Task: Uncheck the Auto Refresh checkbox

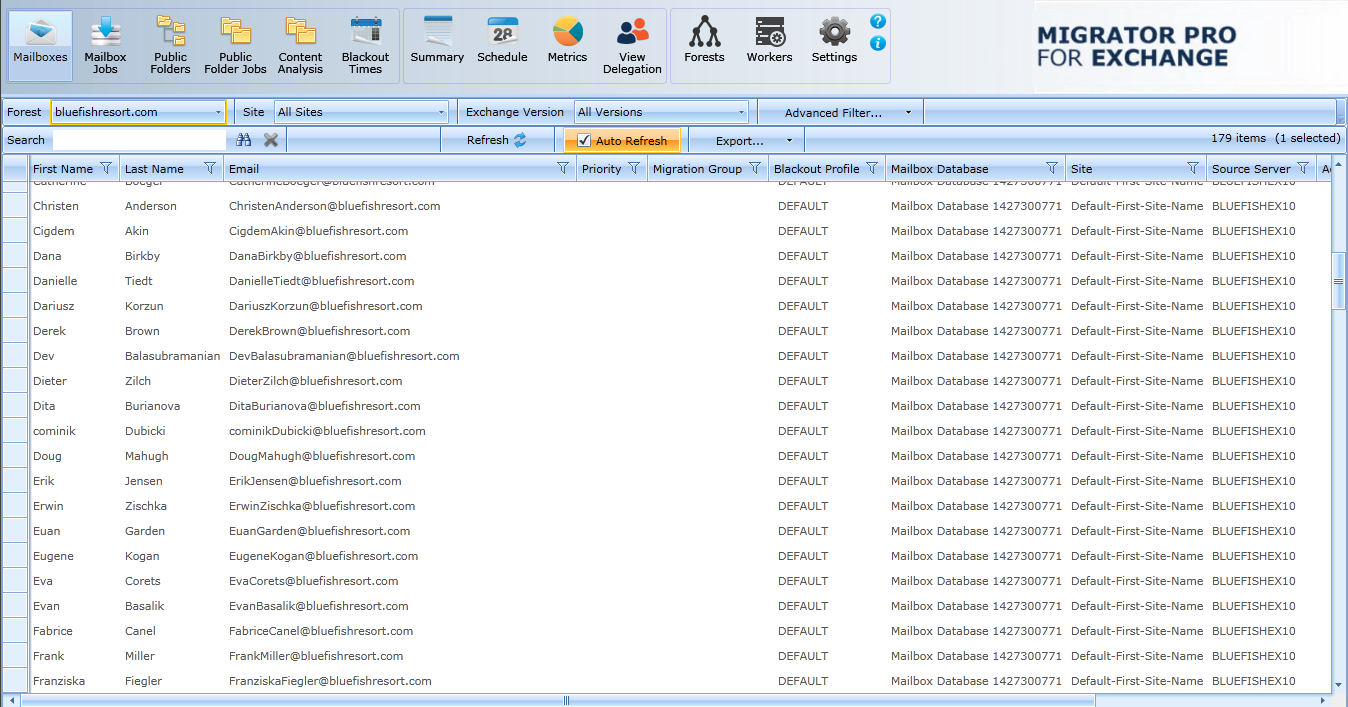Action: click(585, 141)
